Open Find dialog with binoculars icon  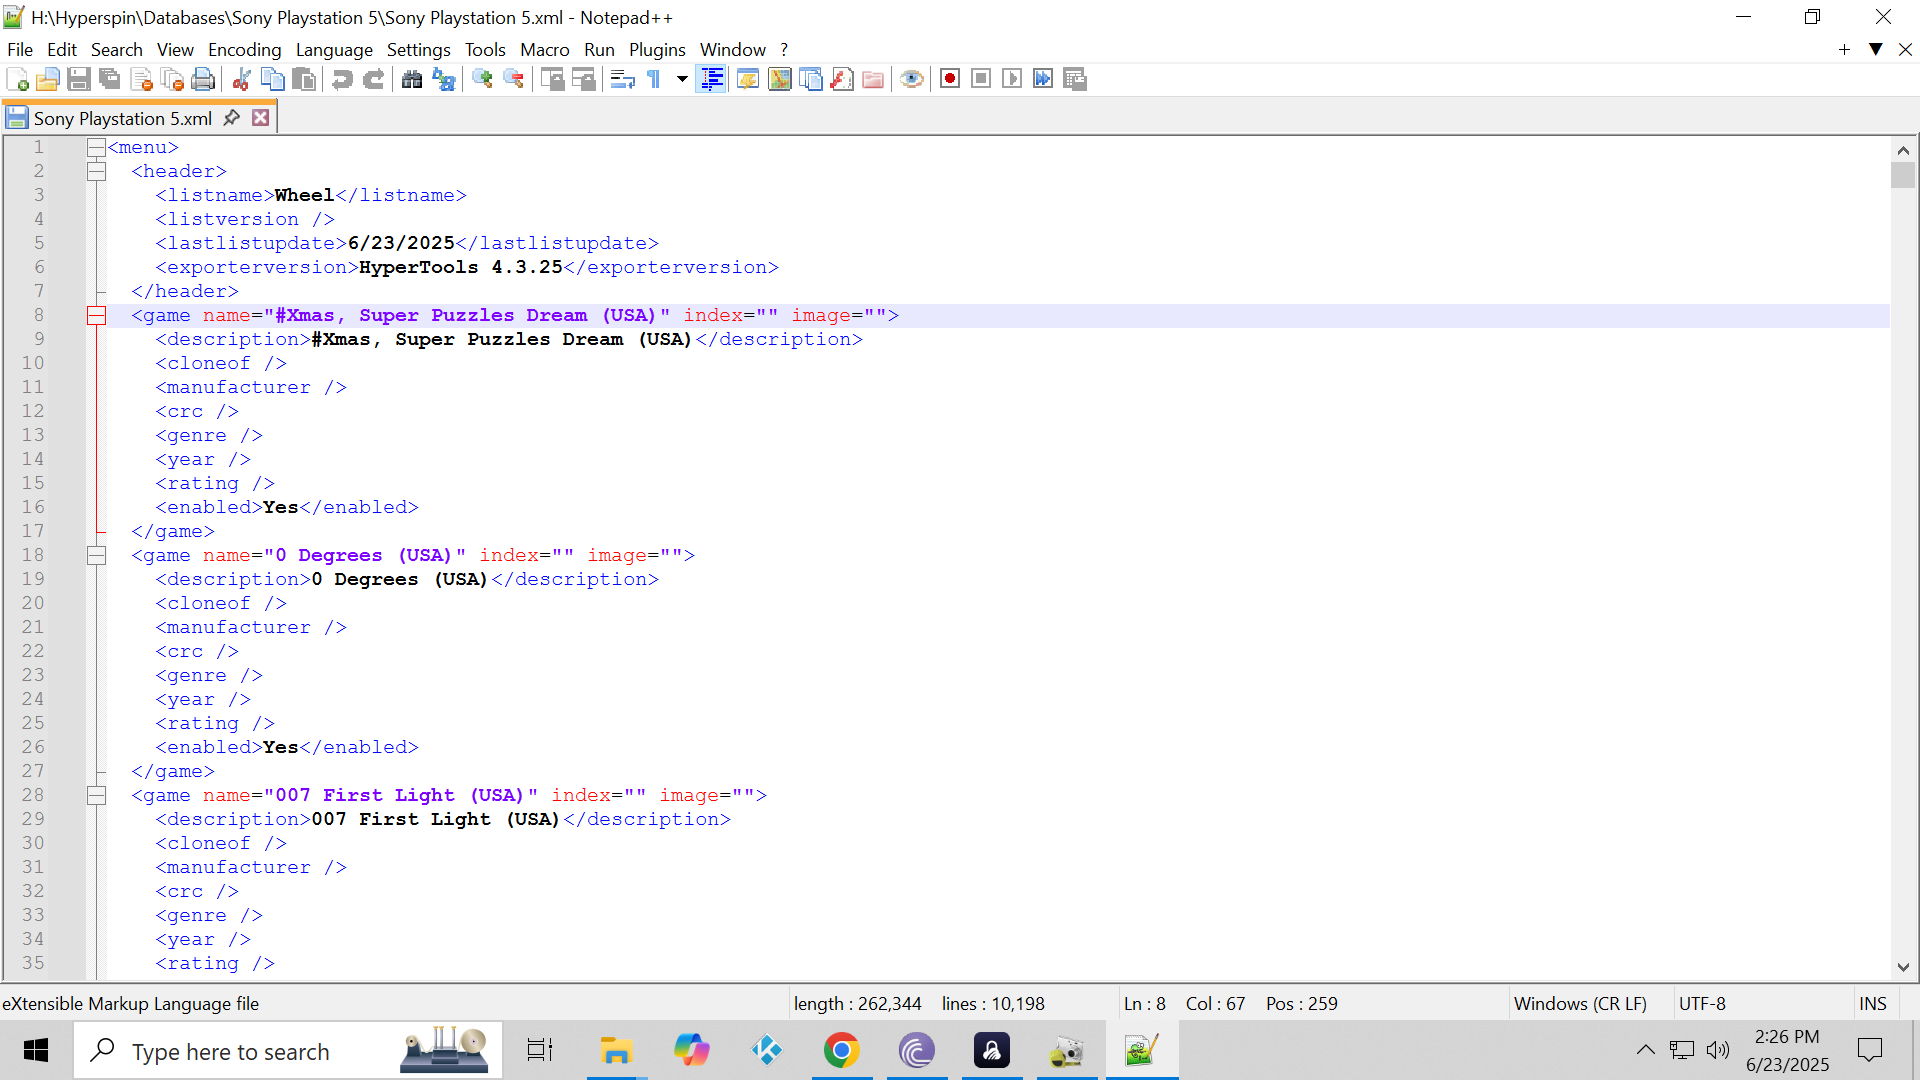click(x=411, y=79)
